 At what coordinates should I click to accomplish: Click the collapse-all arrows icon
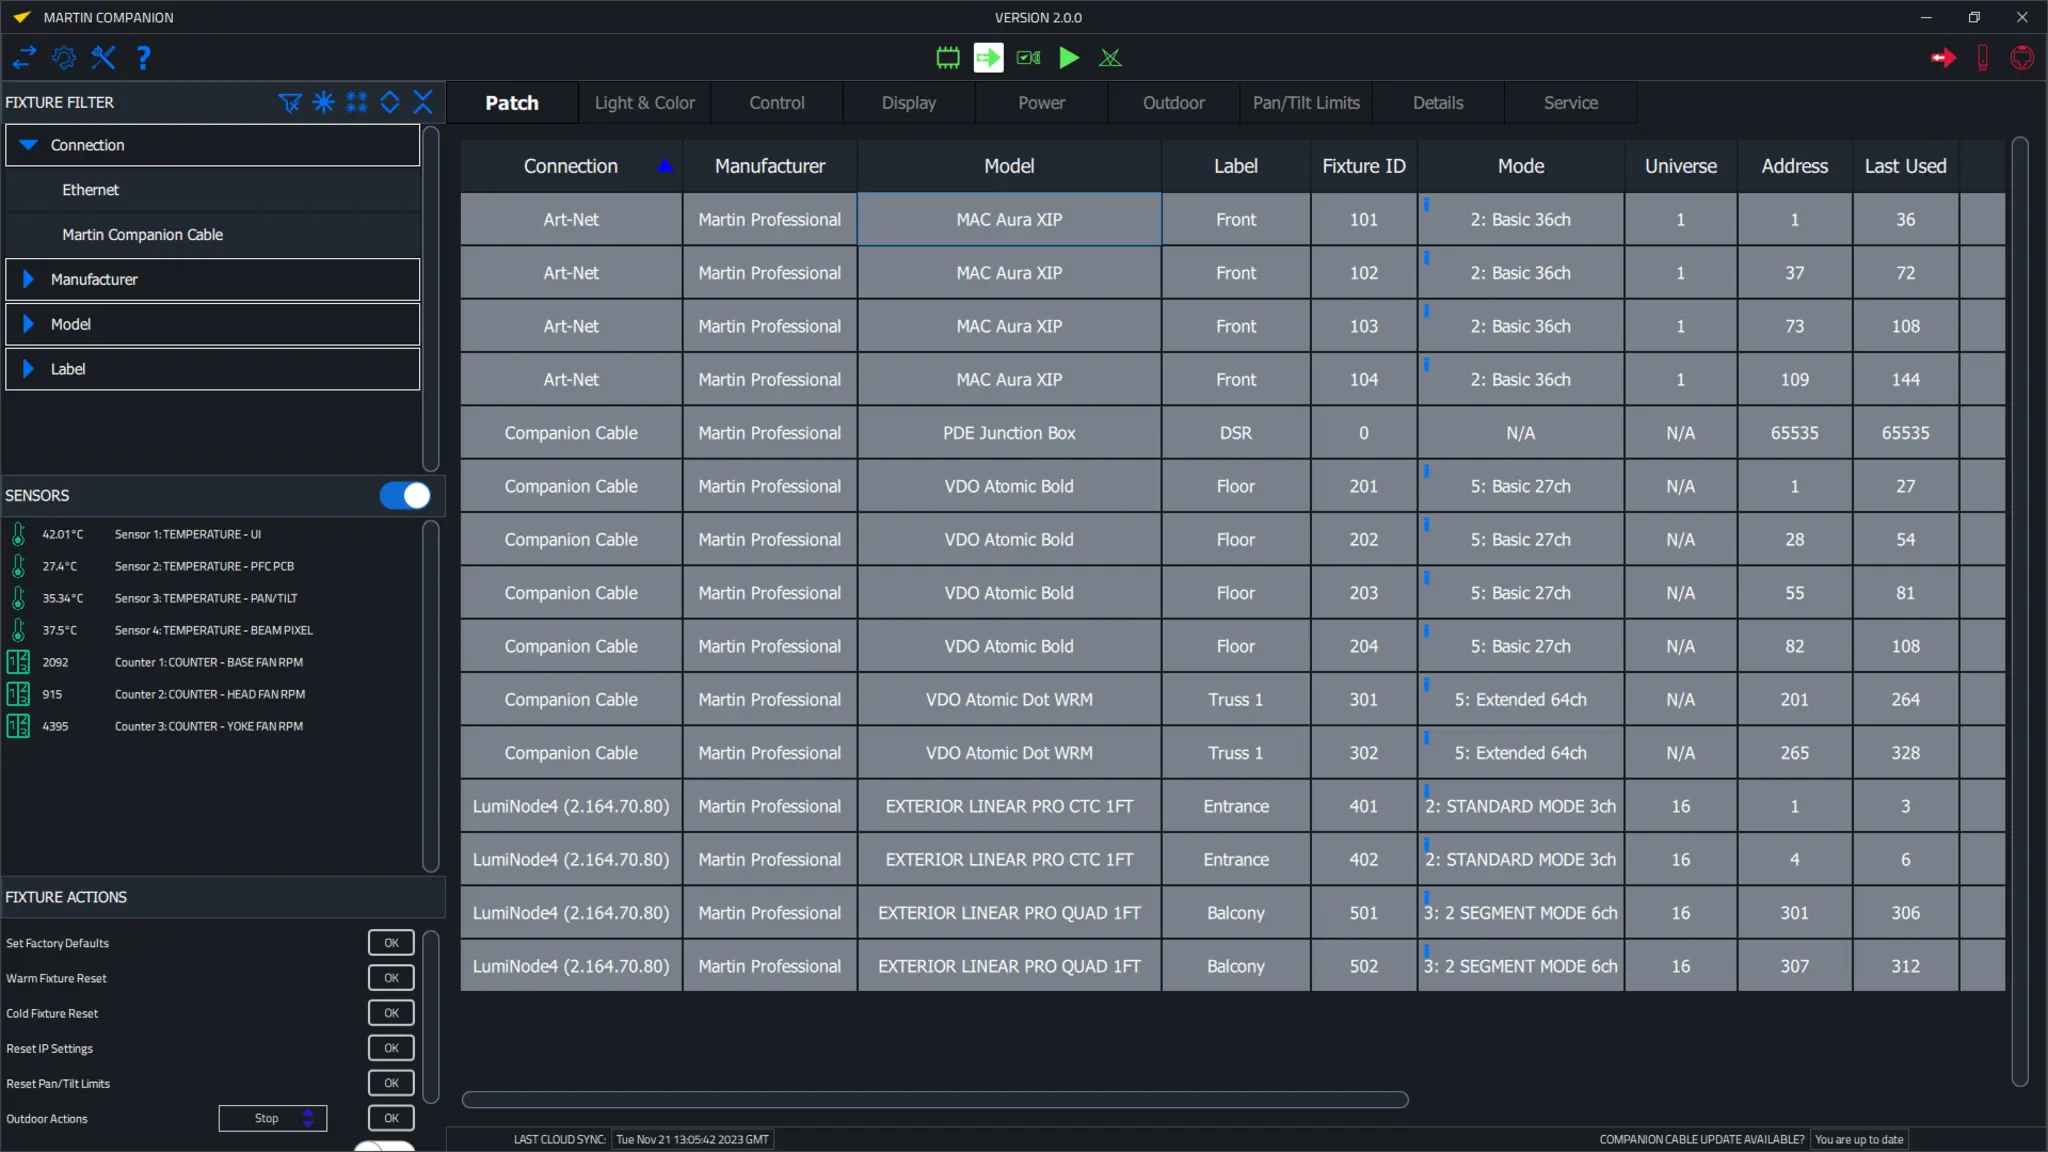click(x=423, y=102)
